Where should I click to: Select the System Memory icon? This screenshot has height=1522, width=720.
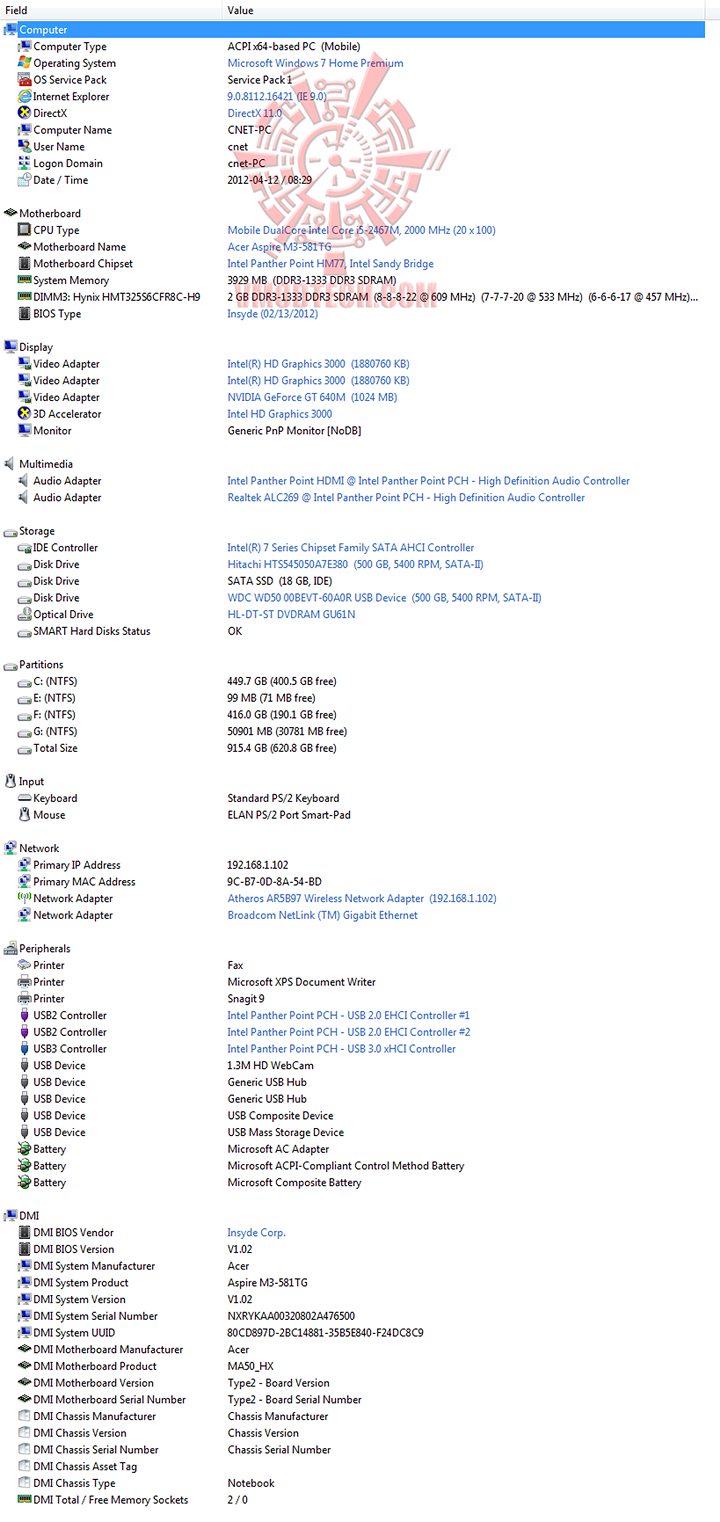click(25, 280)
